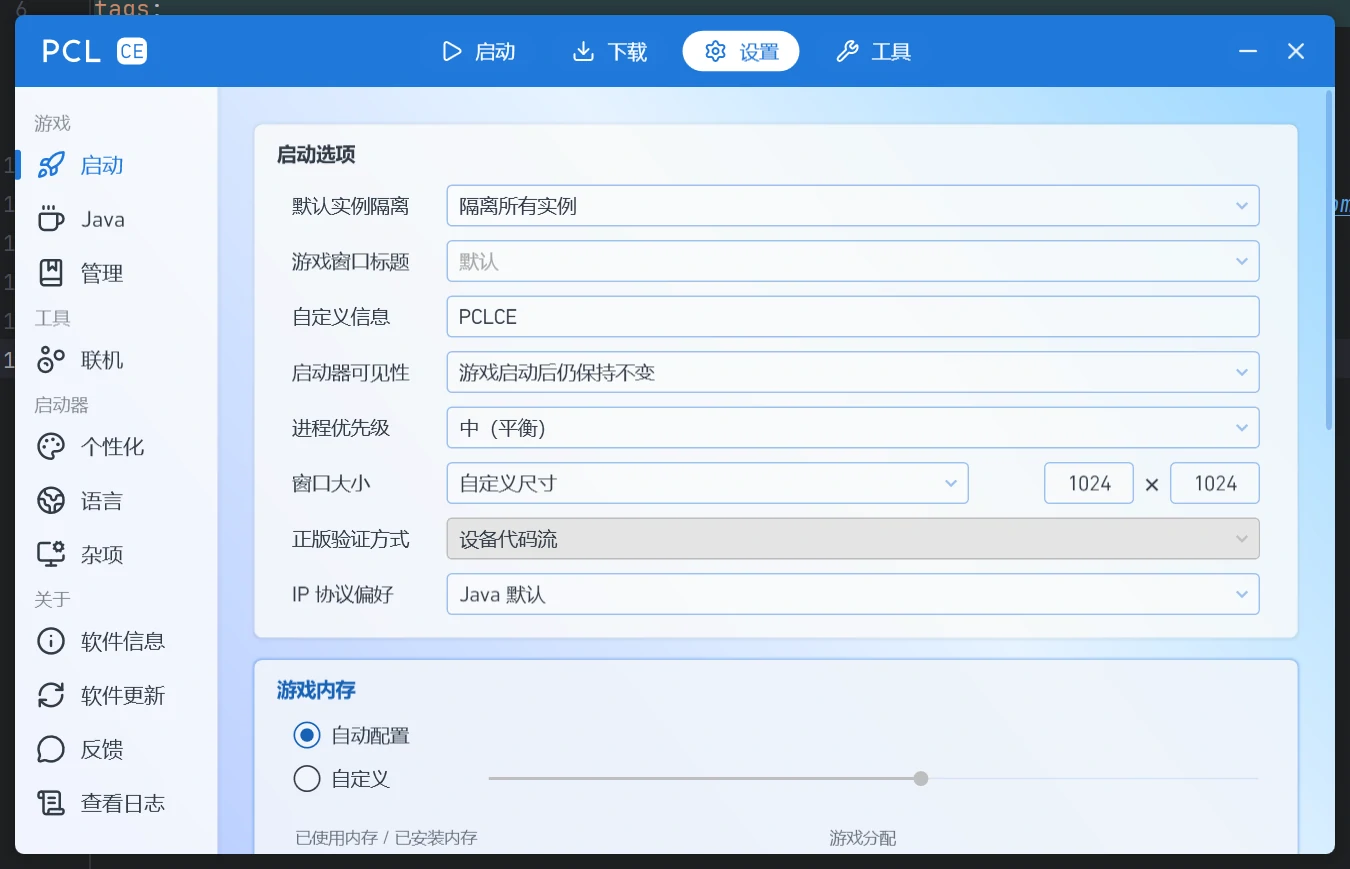Switch to the 启动 tab in the top bar

(479, 51)
